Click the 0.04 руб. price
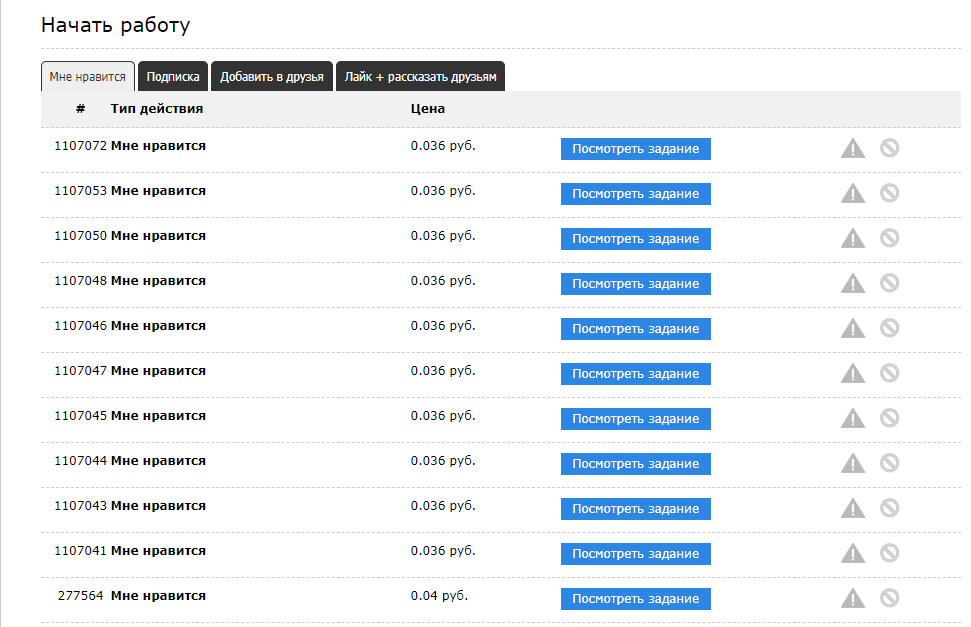971x627 pixels. [439, 595]
